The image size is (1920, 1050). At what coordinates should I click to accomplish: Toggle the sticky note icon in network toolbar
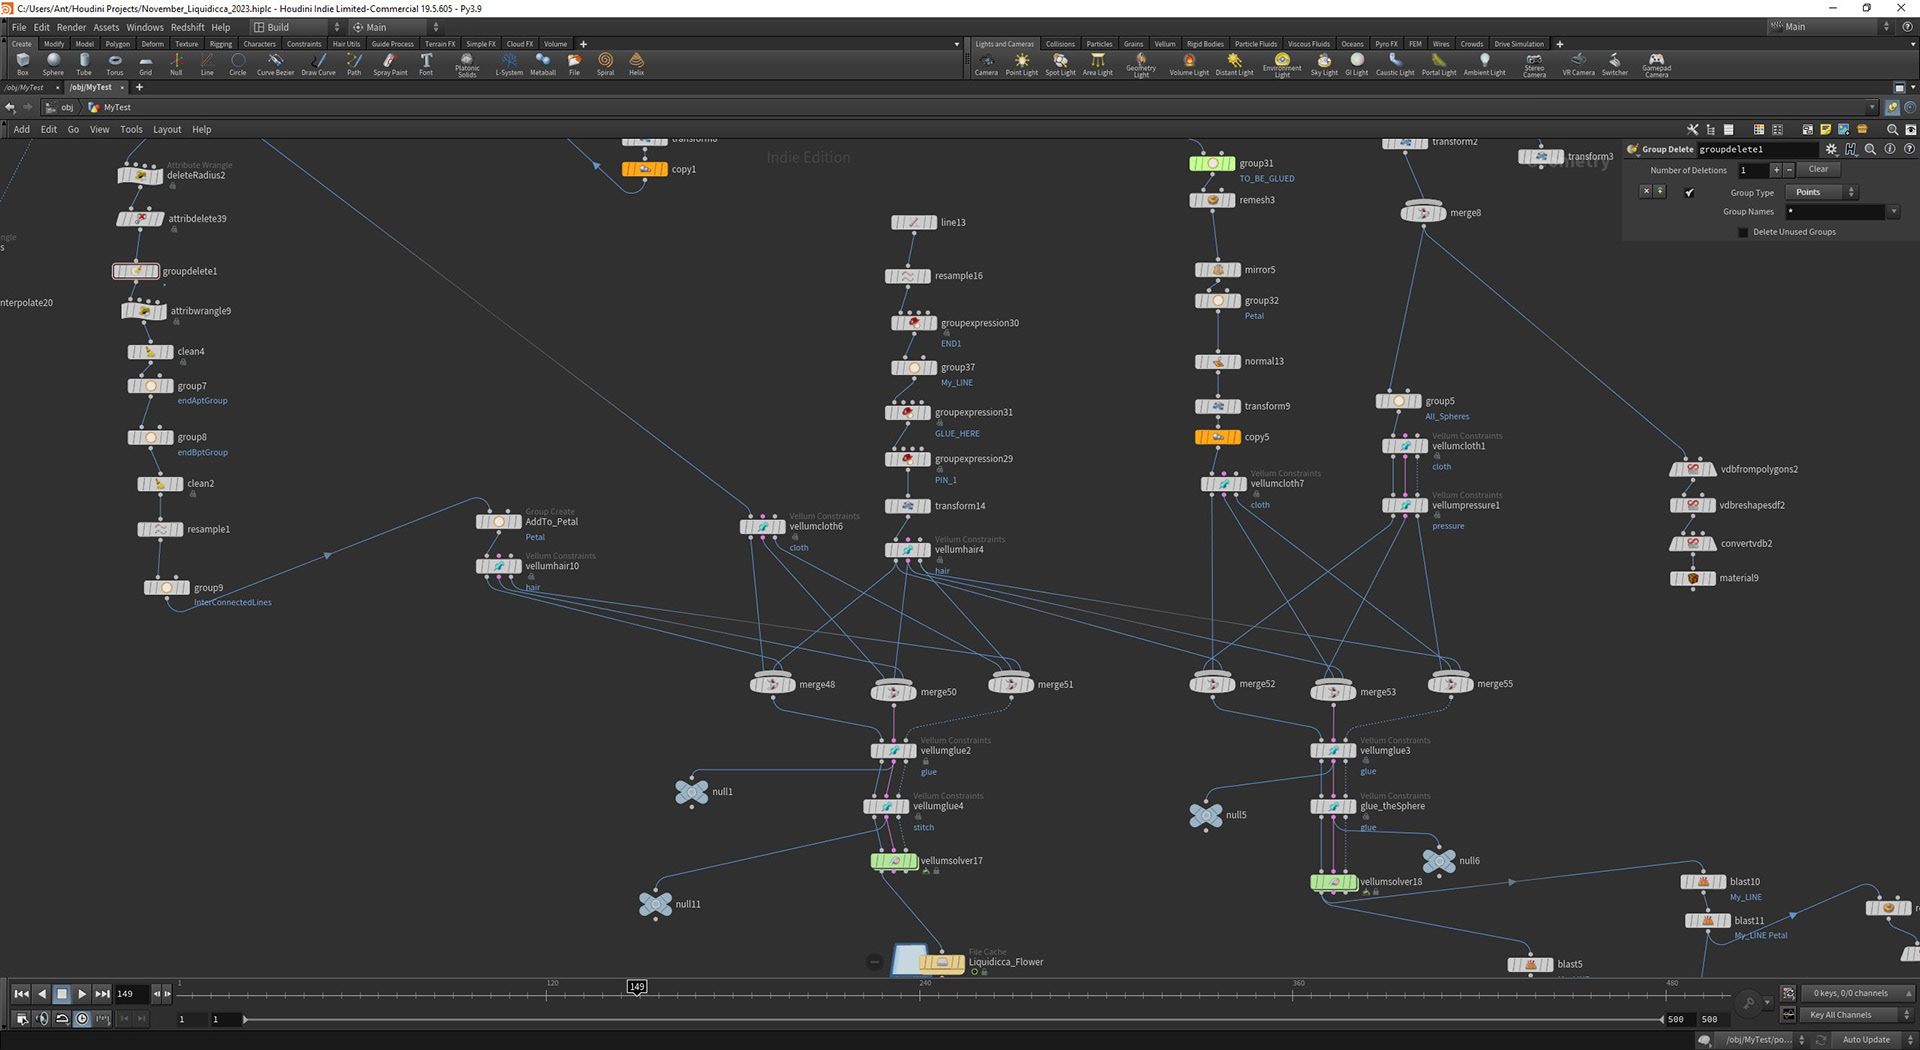point(1825,129)
